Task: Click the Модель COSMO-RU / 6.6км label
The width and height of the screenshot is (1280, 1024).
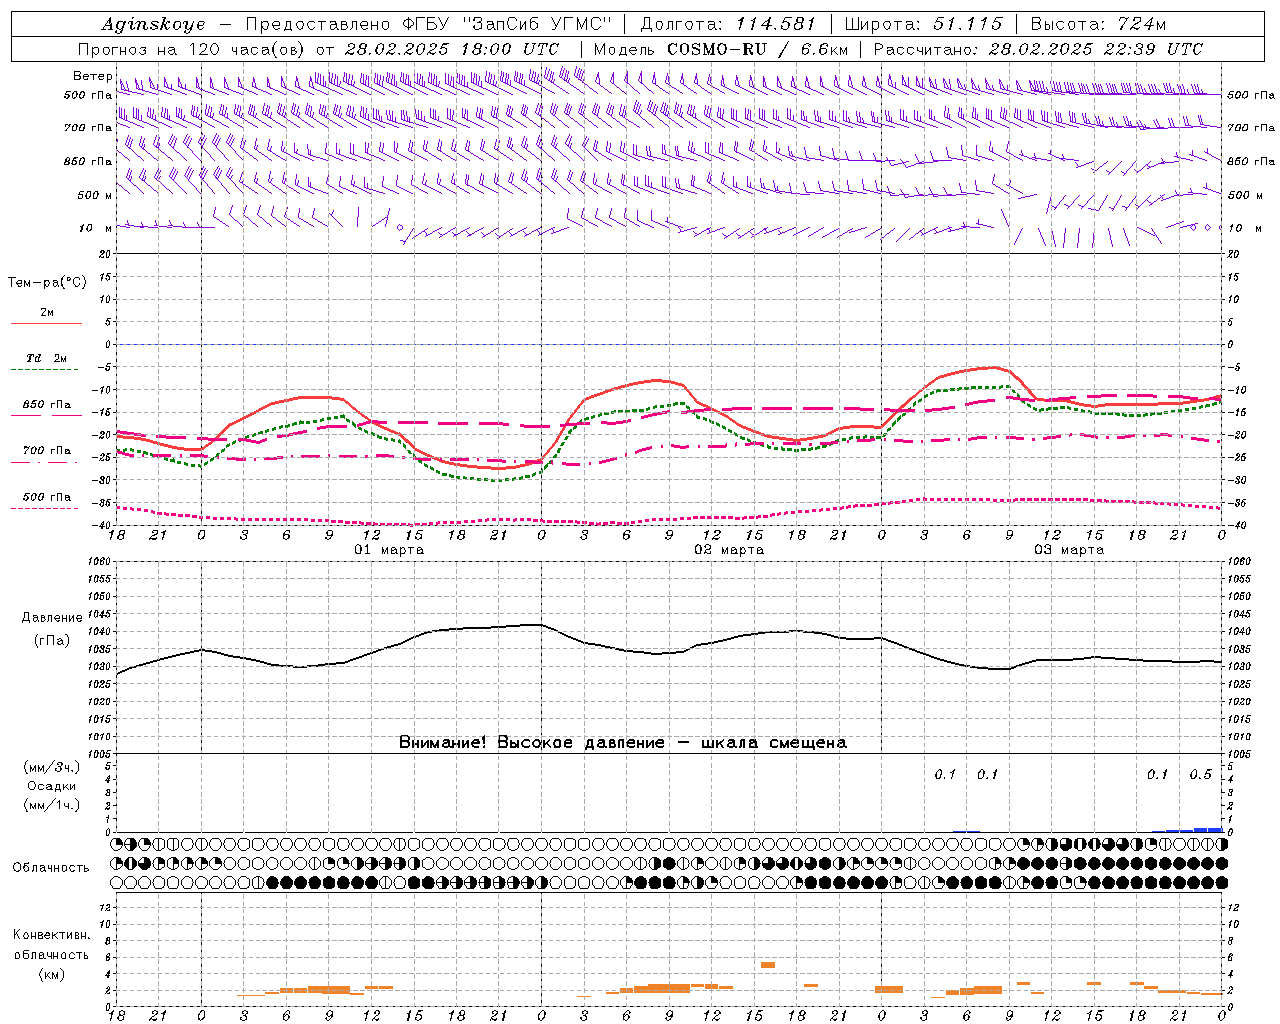Action: click(x=720, y=49)
